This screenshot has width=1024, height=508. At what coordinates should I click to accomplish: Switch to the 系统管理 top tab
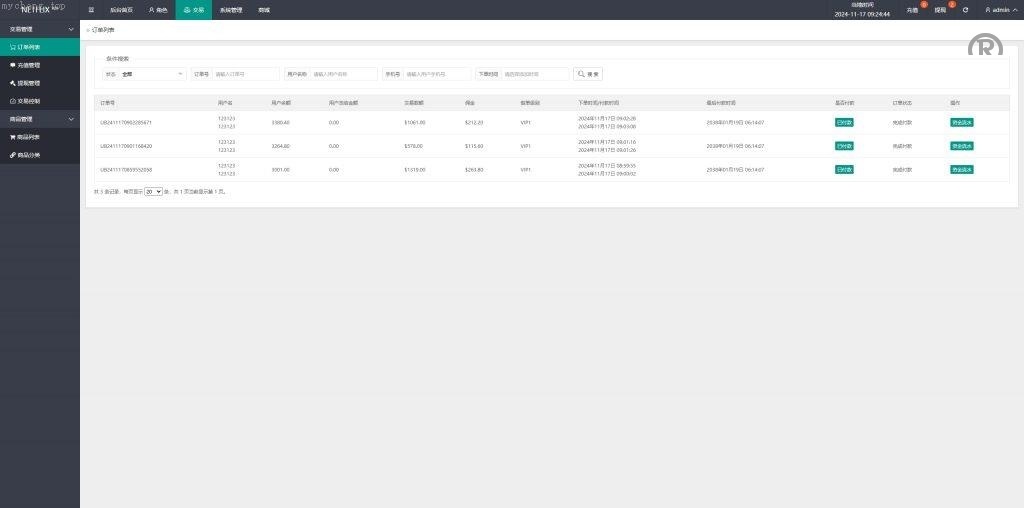231,10
